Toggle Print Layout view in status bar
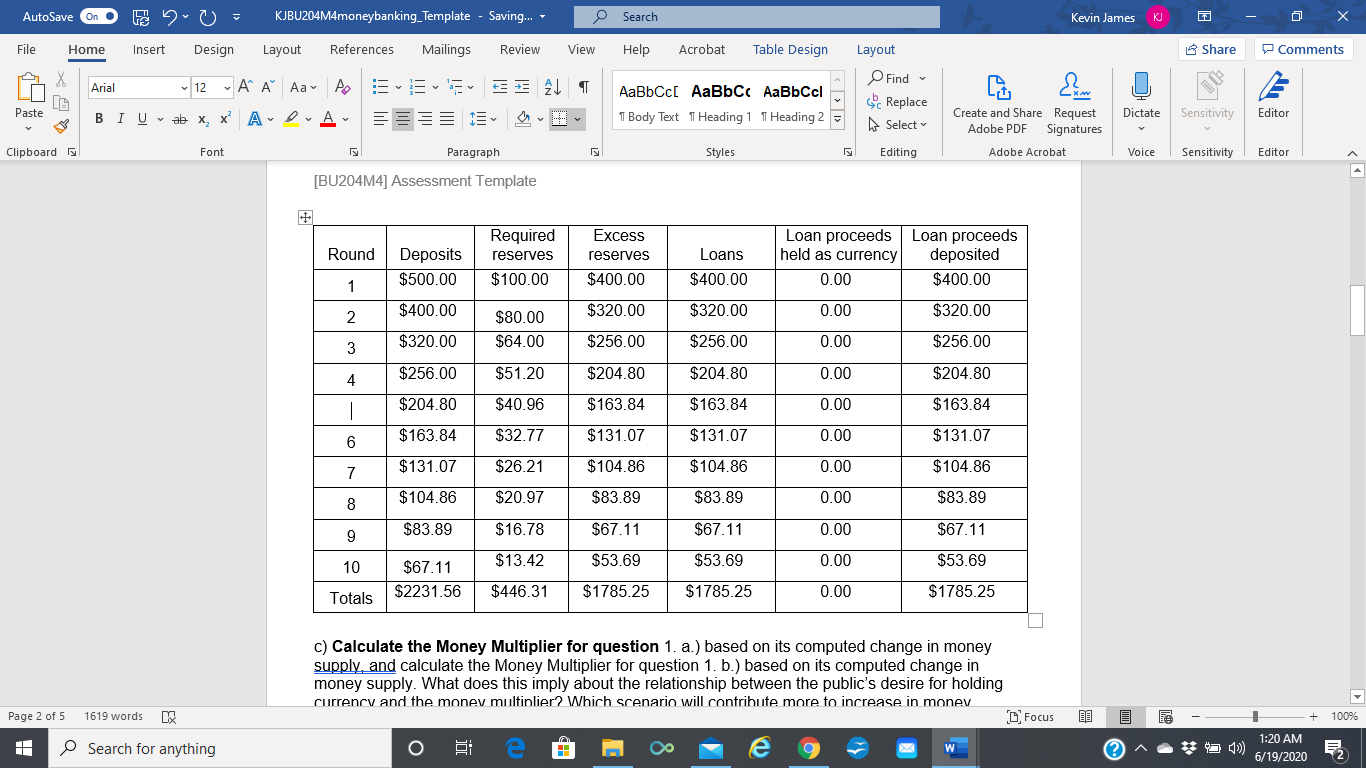Image resolution: width=1366 pixels, height=768 pixels. (x=1125, y=716)
